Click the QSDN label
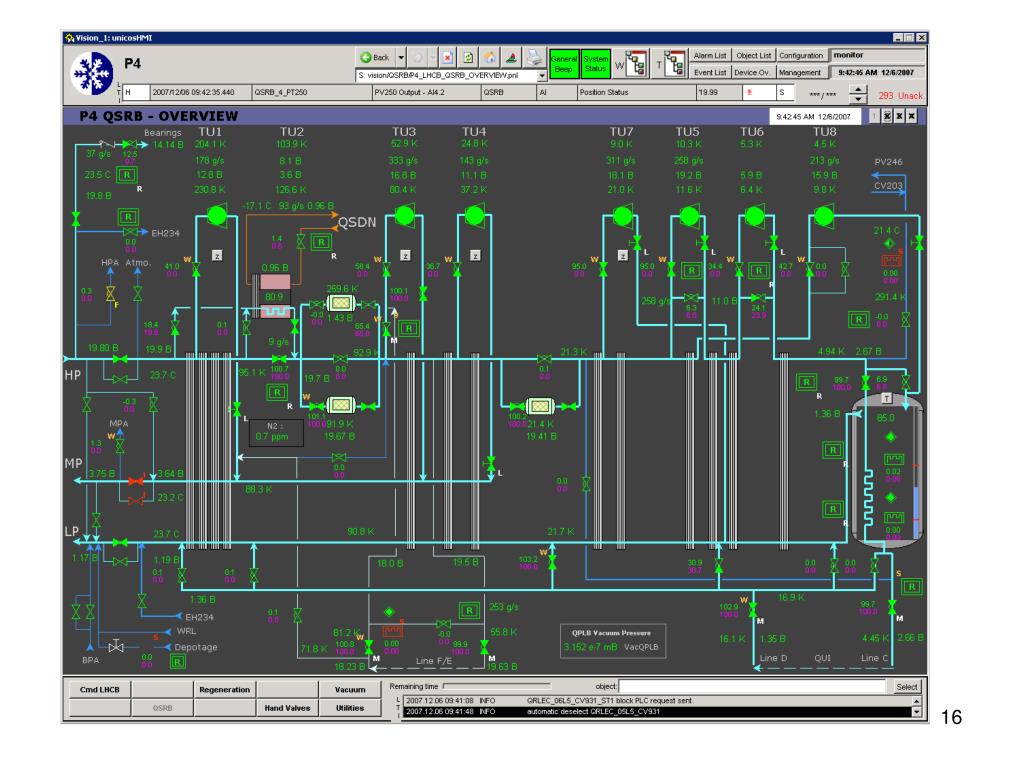The height and width of the screenshot is (768, 1024). click(x=357, y=222)
